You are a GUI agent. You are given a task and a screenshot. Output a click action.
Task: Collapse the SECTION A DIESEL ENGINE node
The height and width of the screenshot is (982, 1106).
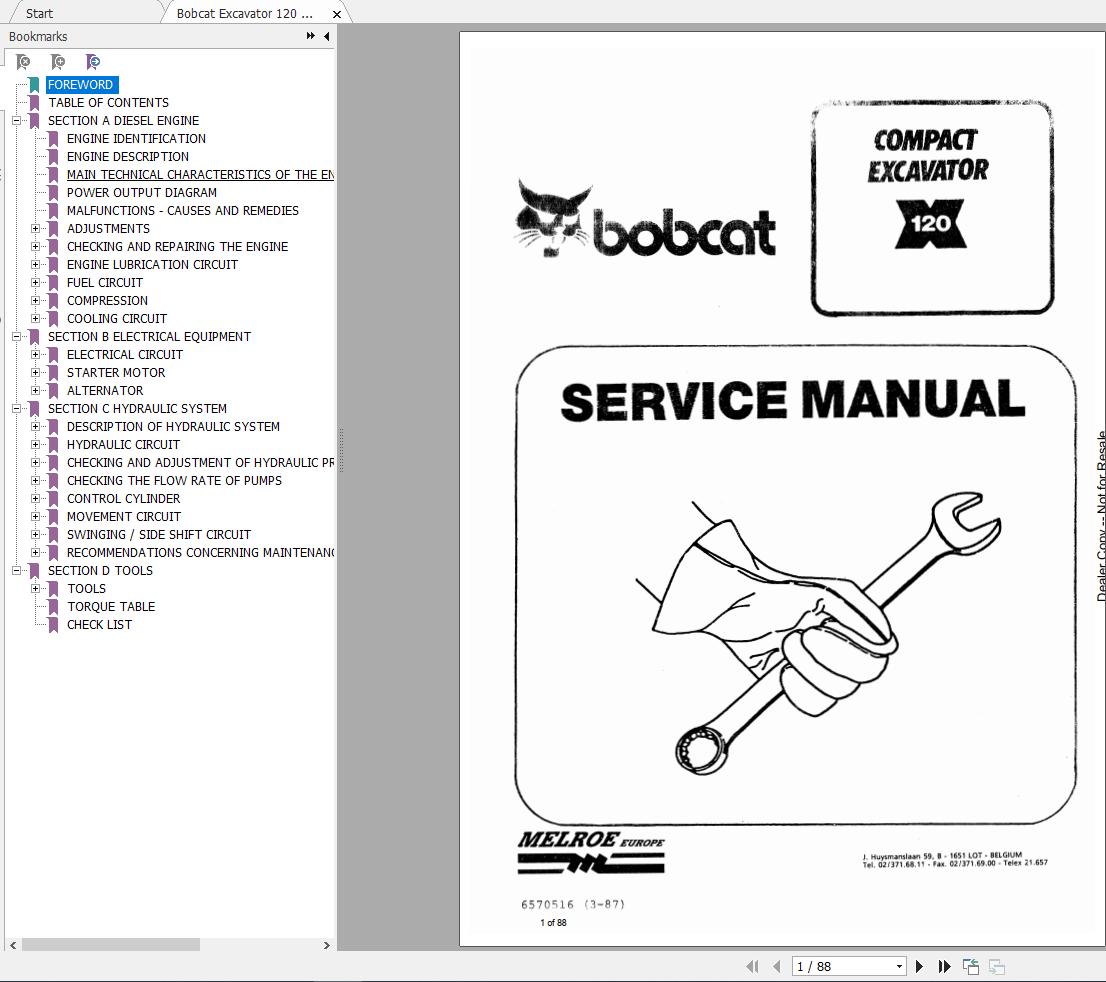(14, 120)
